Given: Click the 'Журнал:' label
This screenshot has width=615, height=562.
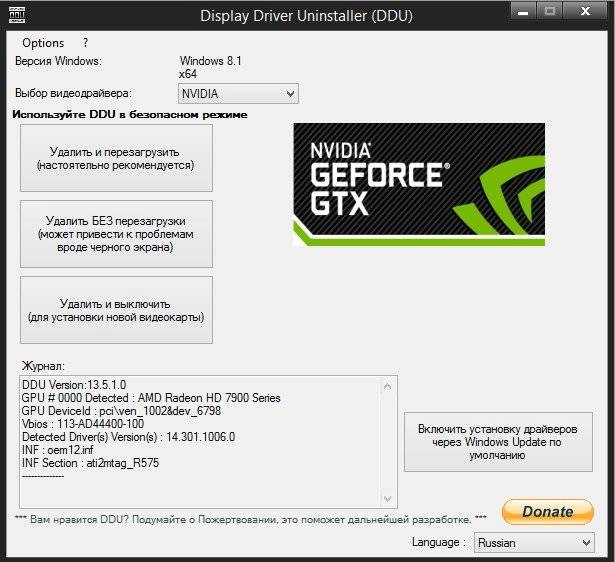Looking at the screenshot, I should click(43, 366).
